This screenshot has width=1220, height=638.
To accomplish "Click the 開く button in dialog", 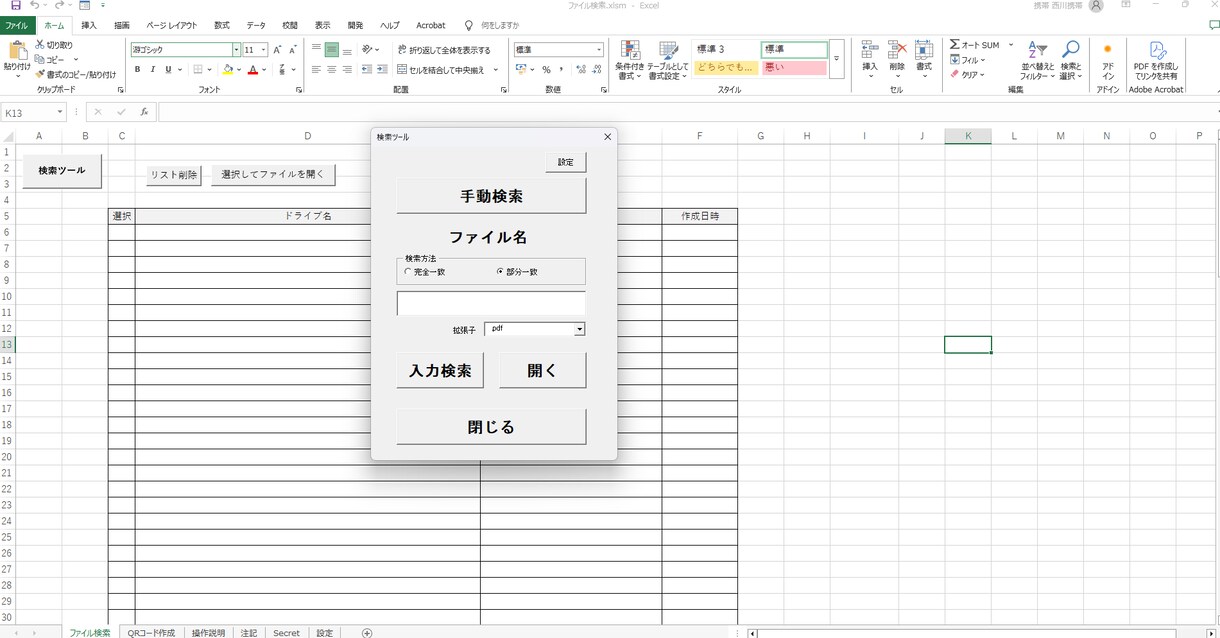I will [542, 370].
